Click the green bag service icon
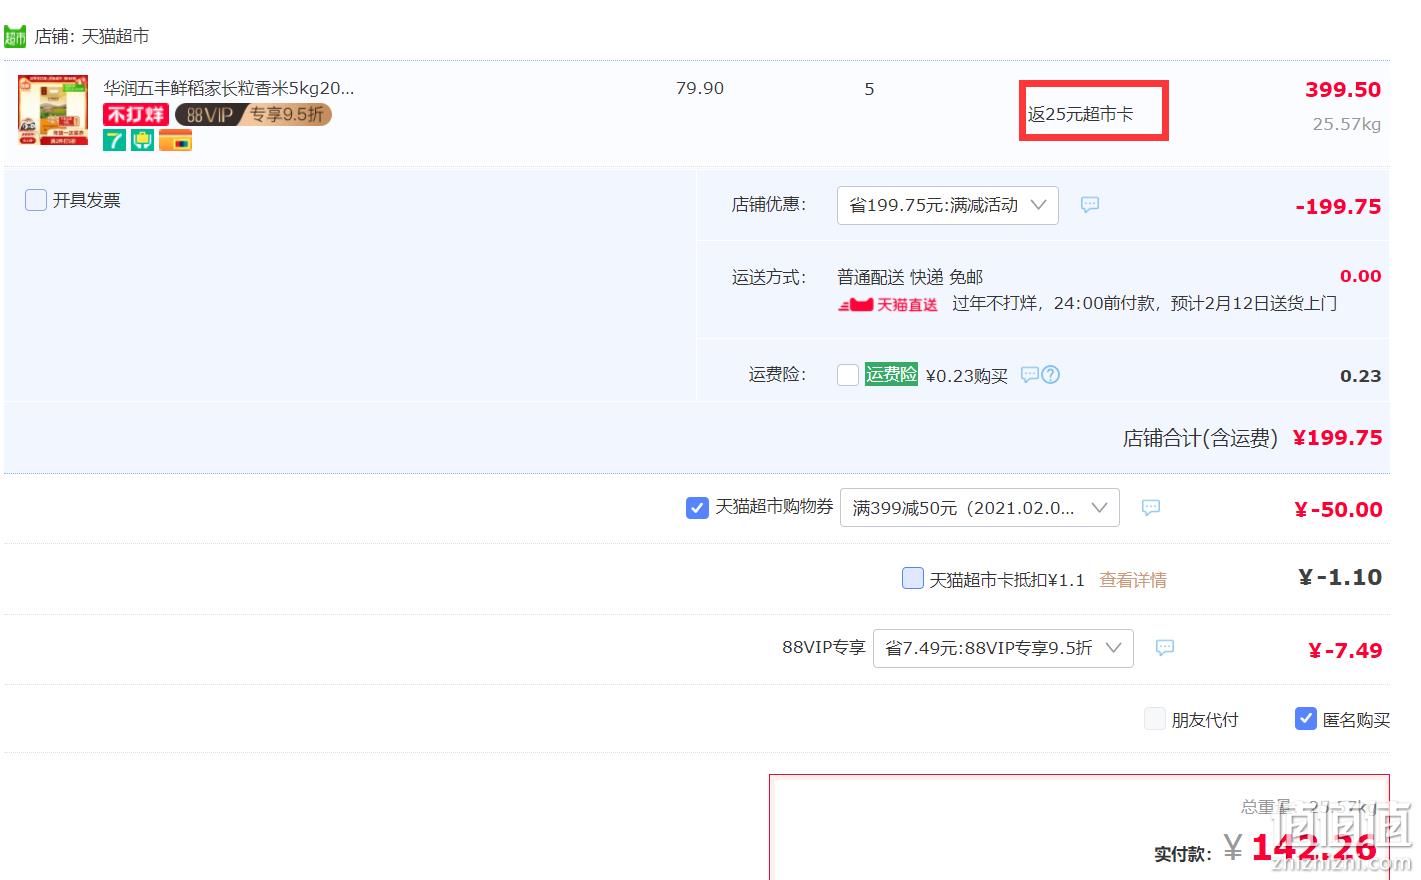 pyautogui.click(x=143, y=141)
